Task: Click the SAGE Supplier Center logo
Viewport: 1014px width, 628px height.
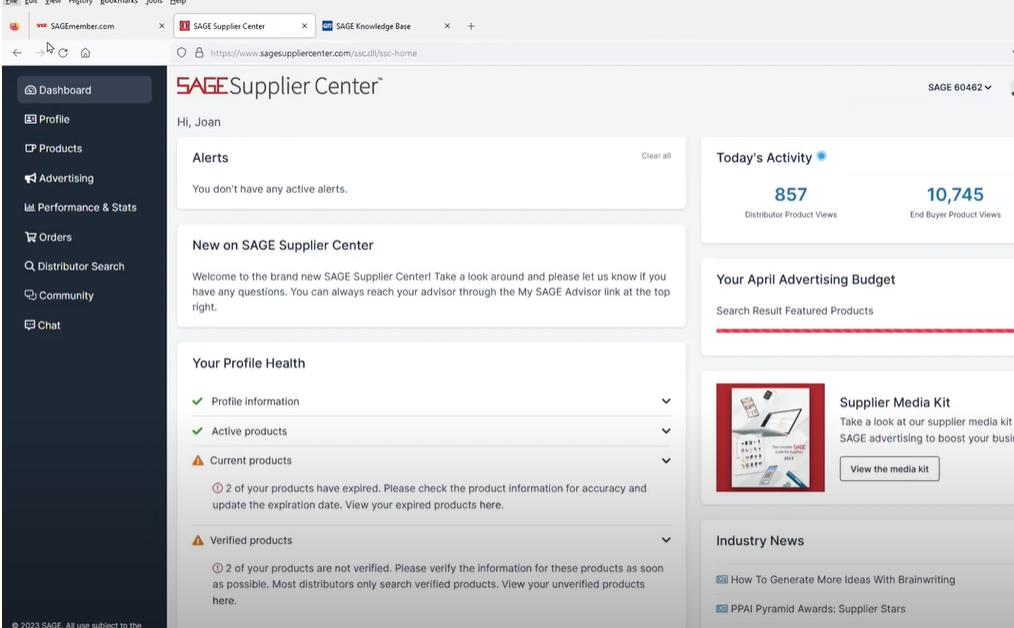Action: [279, 86]
